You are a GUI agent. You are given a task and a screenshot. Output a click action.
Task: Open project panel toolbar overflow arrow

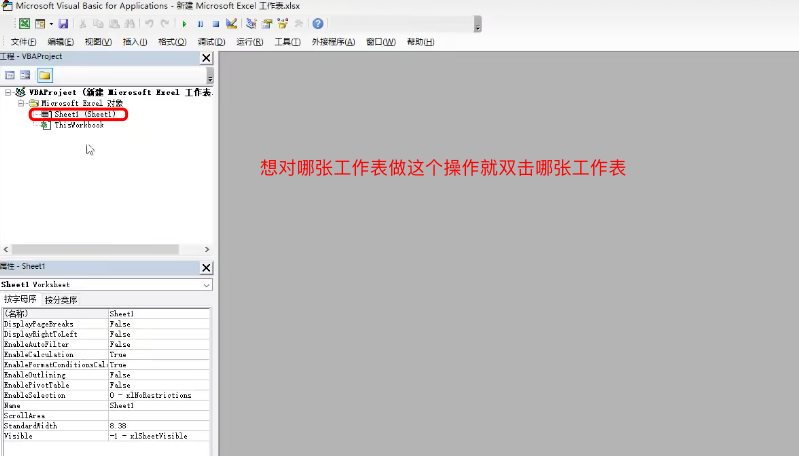[210, 76]
